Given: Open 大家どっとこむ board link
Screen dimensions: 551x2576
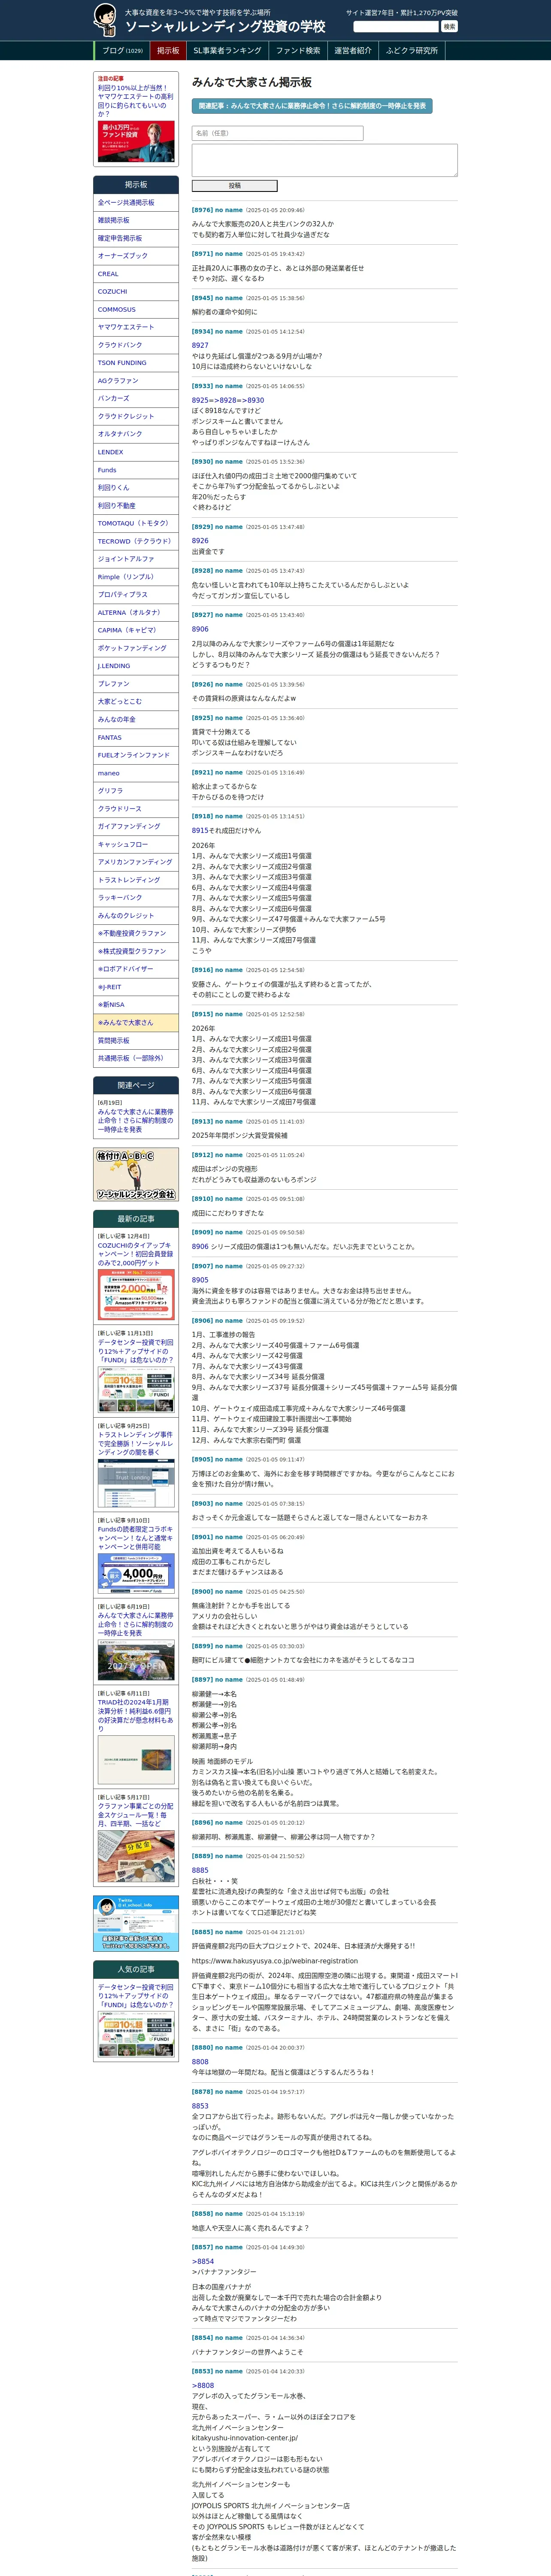Looking at the screenshot, I should [x=136, y=701].
